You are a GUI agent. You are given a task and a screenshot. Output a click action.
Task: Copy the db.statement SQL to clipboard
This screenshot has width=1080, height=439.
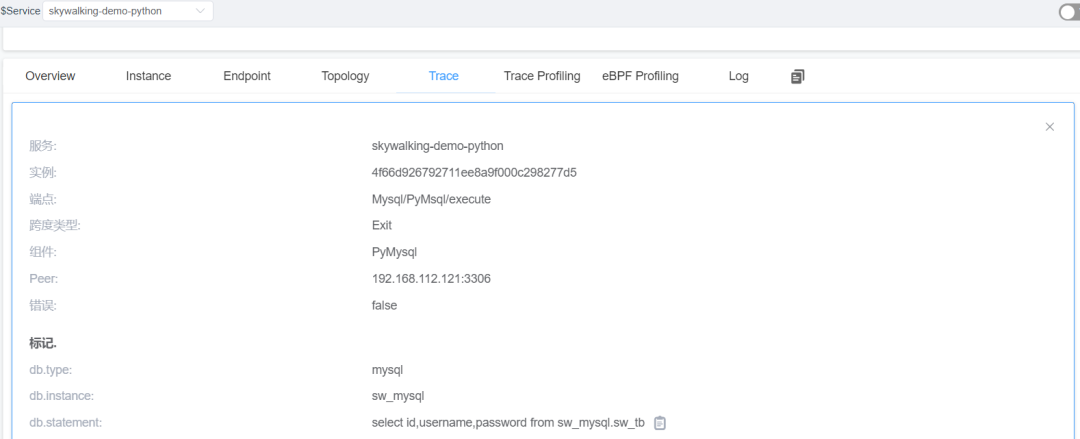point(660,422)
